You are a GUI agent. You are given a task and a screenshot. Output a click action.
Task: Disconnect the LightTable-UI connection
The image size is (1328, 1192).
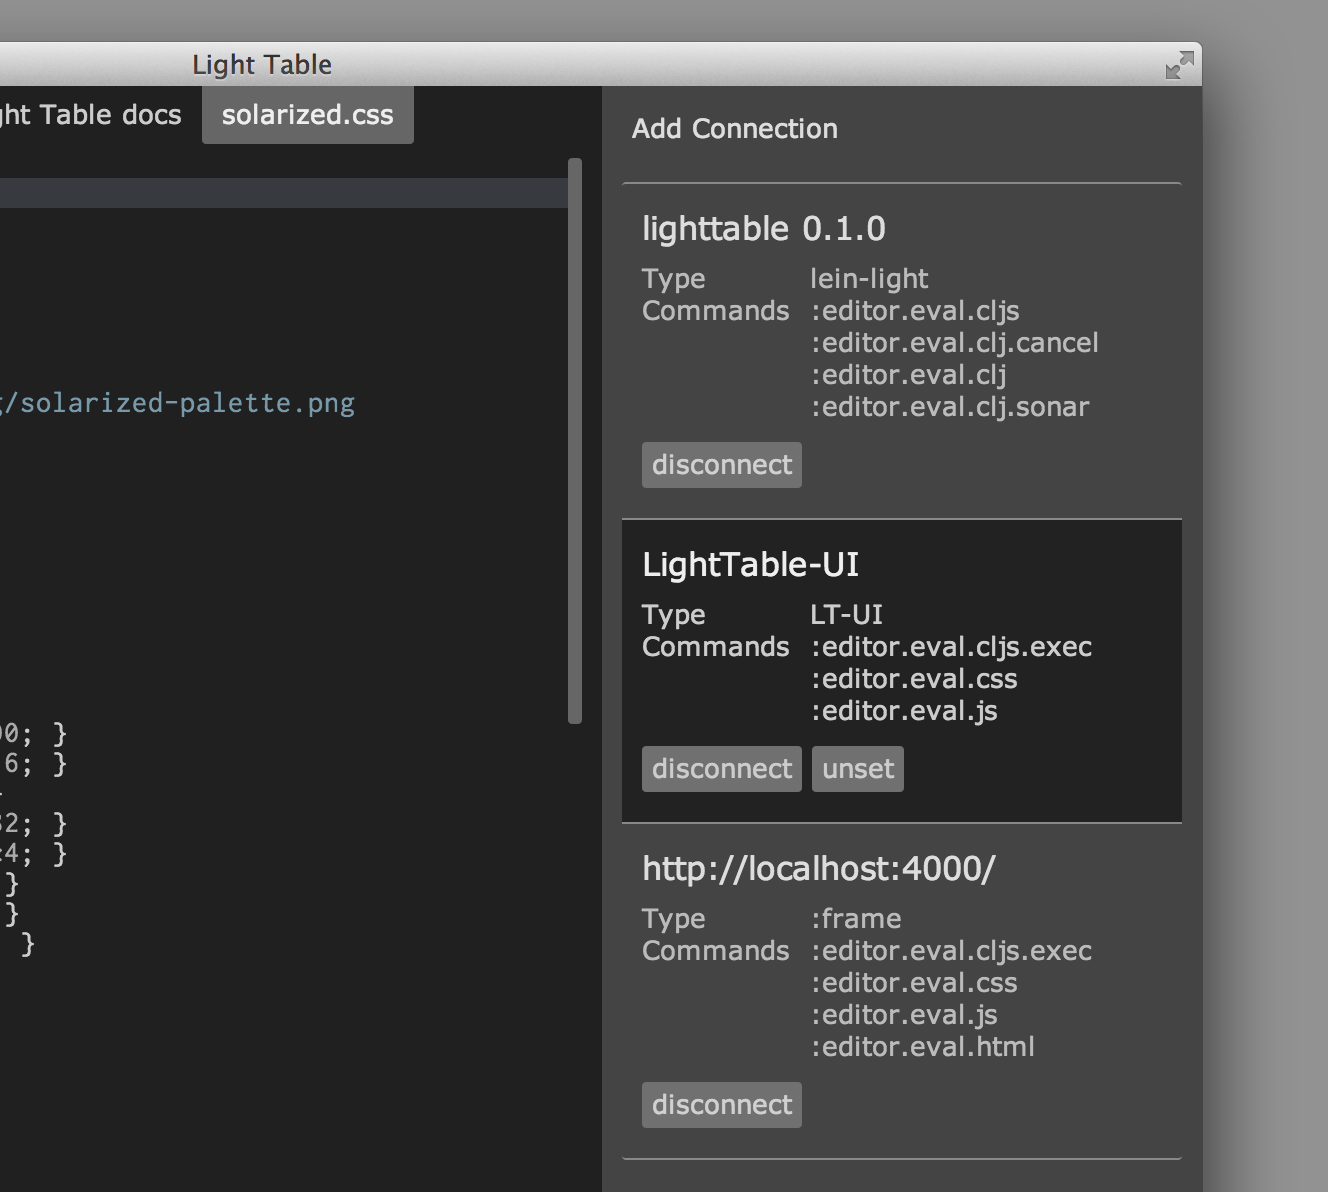click(x=722, y=769)
